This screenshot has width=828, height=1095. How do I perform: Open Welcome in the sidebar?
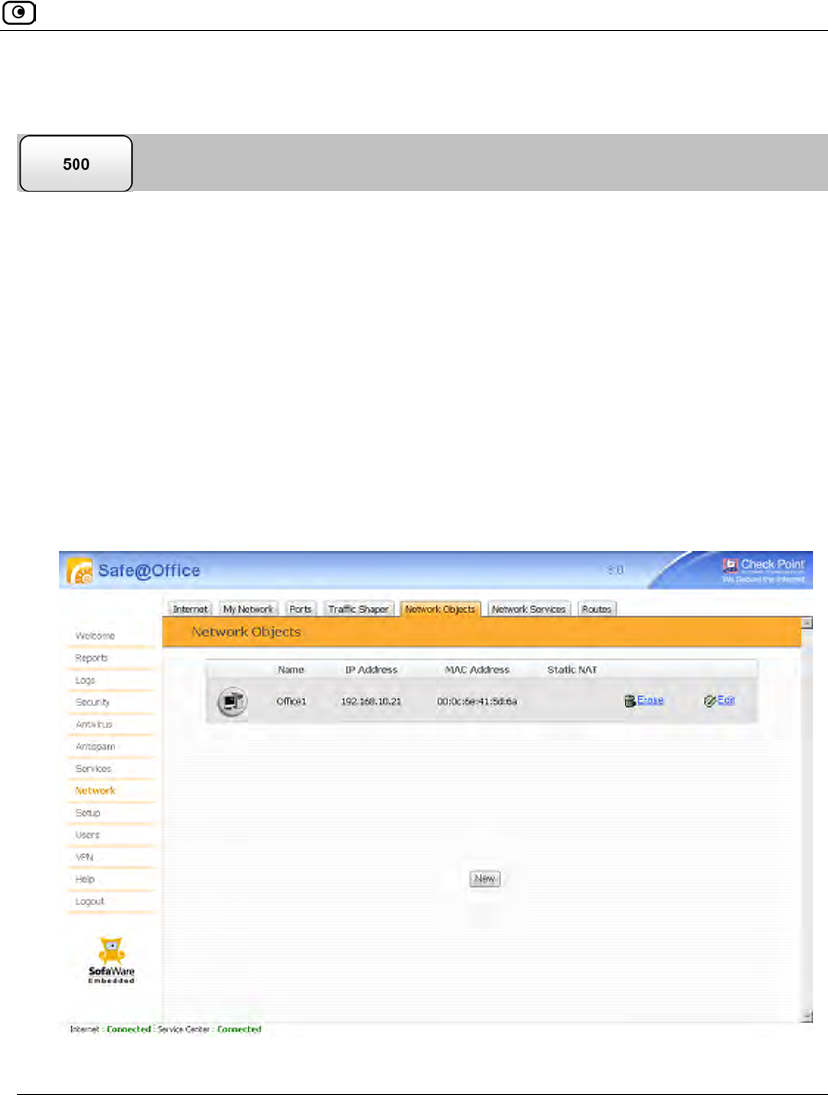(x=95, y=636)
